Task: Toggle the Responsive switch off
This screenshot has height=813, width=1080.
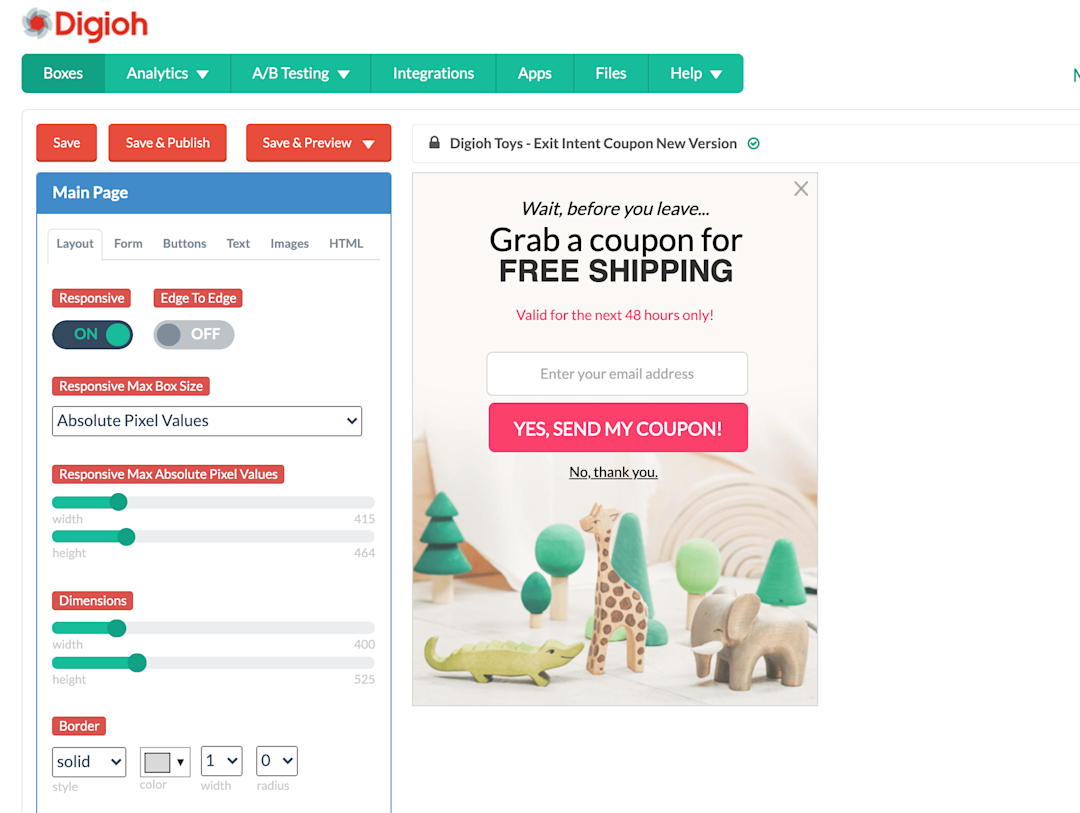Action: pos(92,335)
